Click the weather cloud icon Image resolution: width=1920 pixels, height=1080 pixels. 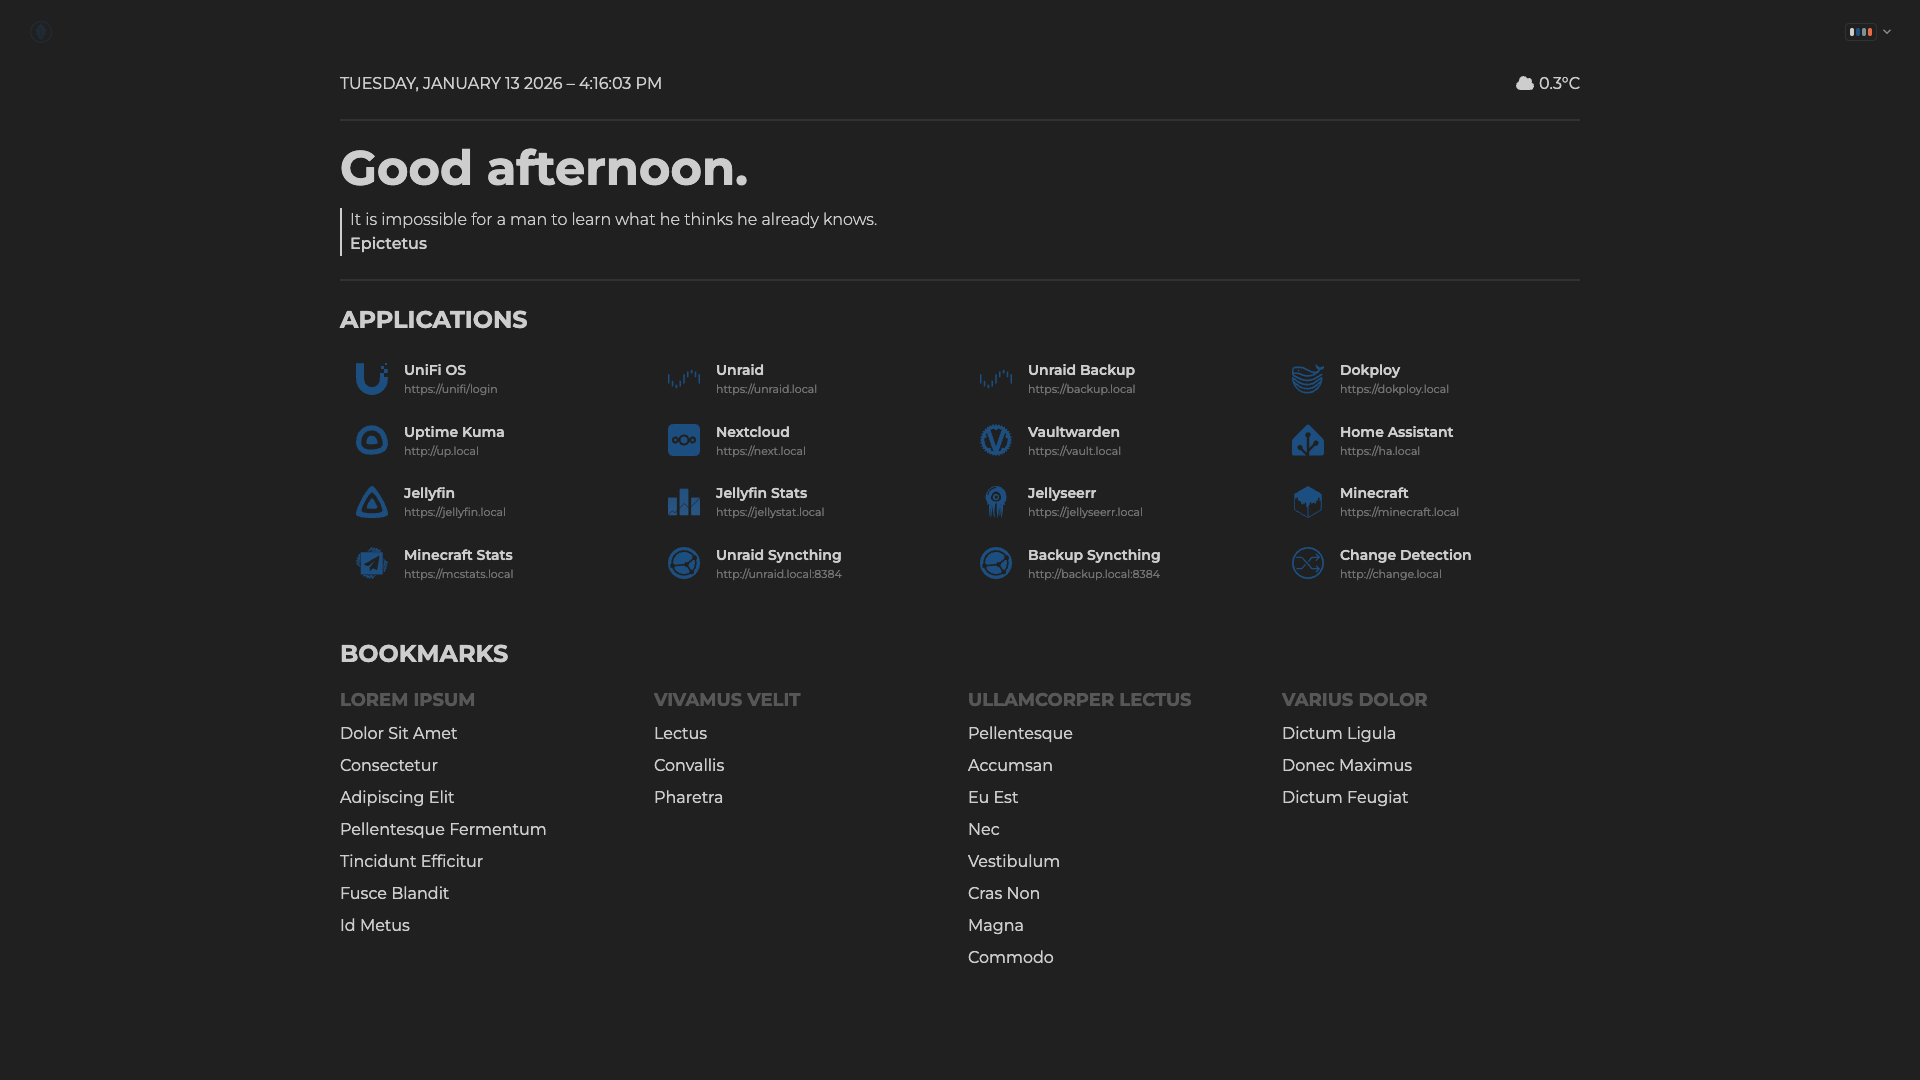[x=1524, y=84]
